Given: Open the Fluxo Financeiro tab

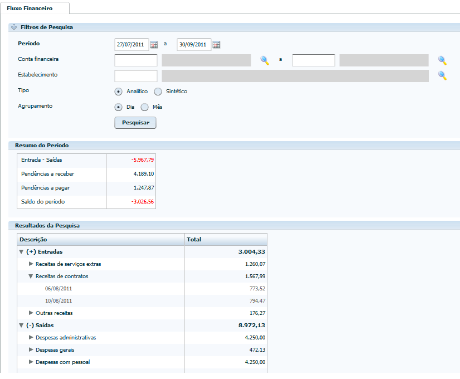Looking at the screenshot, I should coord(35,8).
